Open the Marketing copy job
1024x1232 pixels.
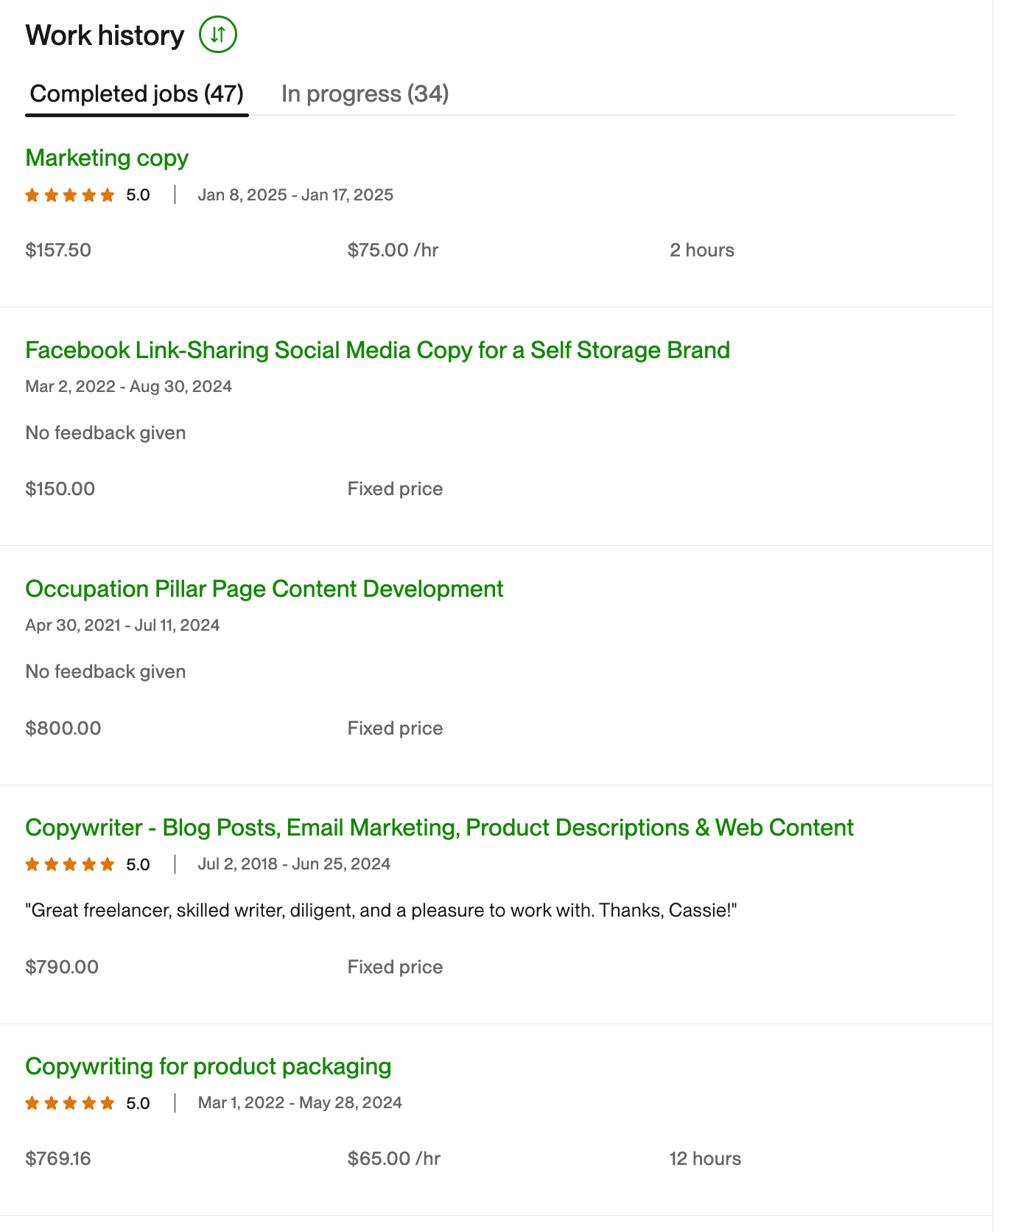click(108, 157)
